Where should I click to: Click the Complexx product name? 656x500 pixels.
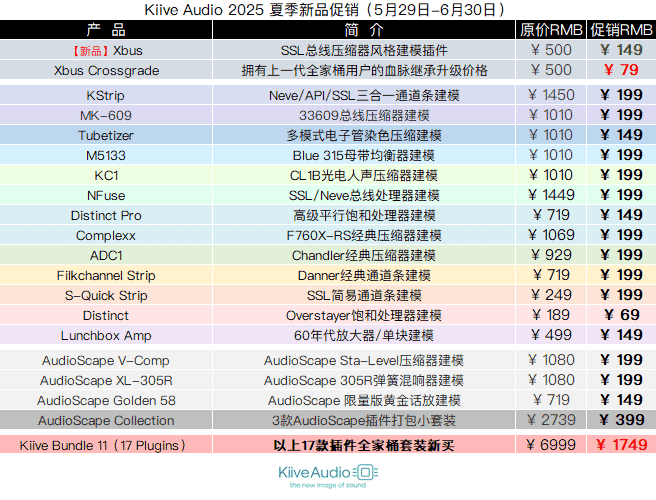click(106, 236)
